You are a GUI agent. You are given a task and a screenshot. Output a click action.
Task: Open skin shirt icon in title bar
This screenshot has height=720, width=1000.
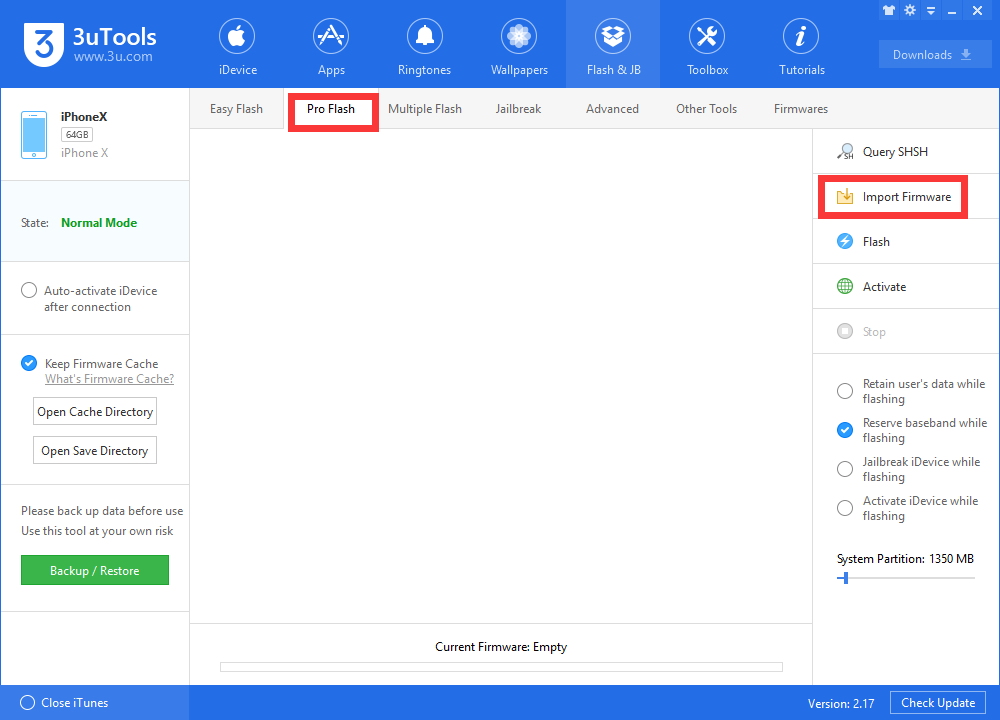[889, 11]
